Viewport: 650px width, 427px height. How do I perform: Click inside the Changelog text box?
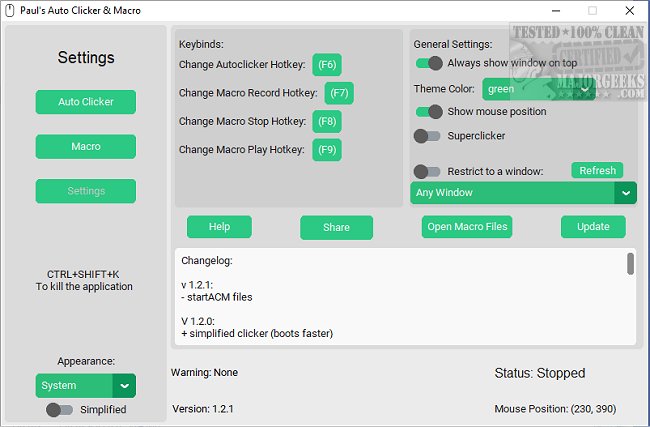(405, 296)
